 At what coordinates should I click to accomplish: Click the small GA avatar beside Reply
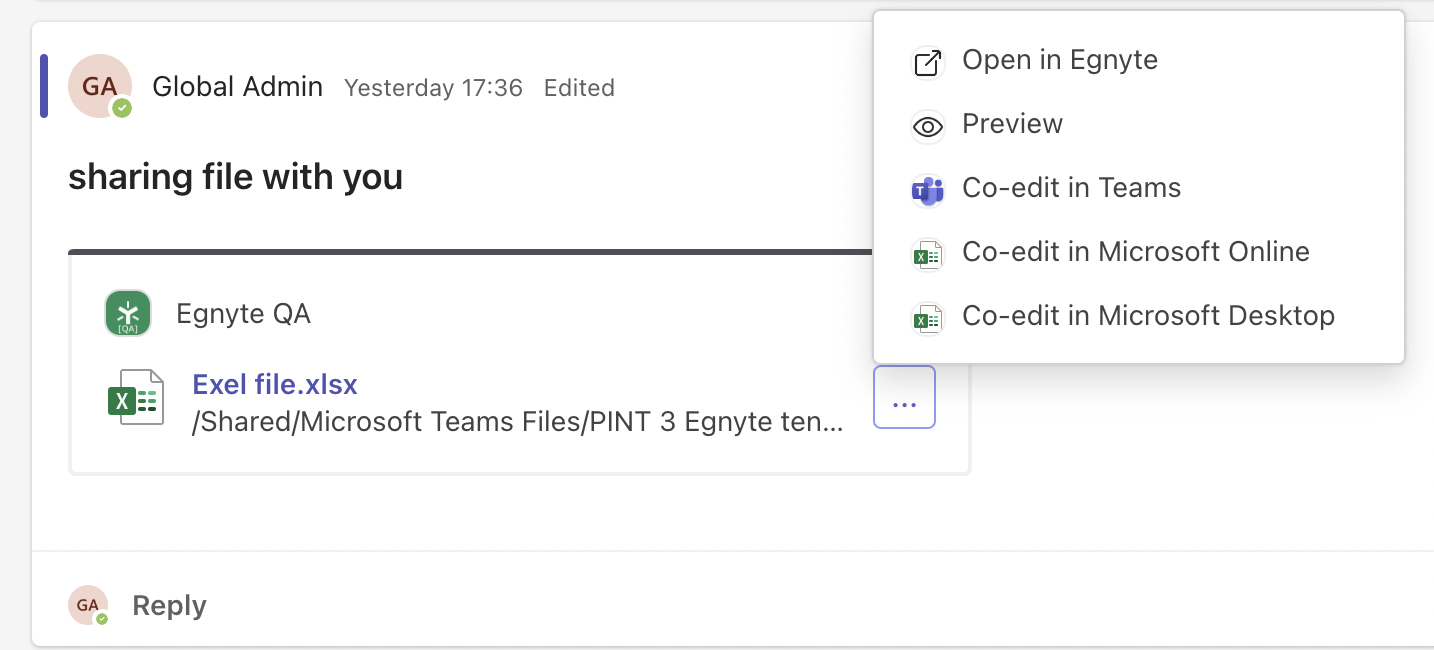pos(88,605)
